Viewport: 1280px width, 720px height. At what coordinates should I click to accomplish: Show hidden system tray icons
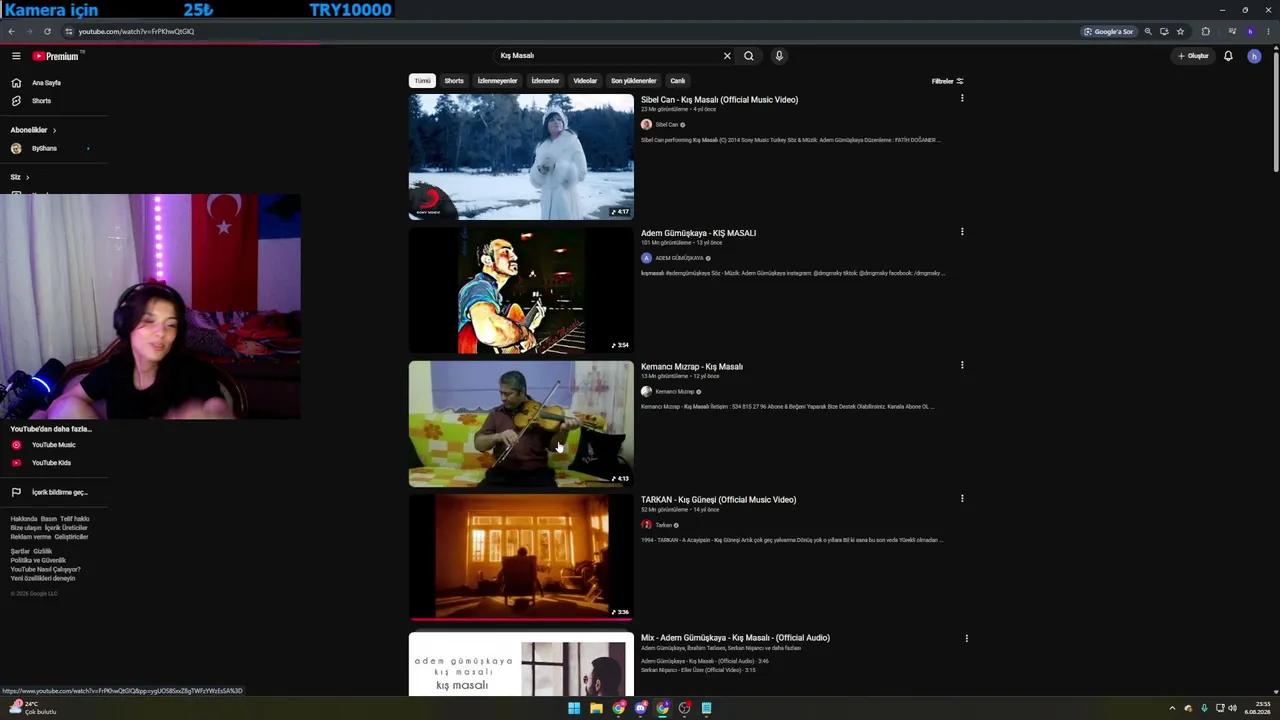point(1172,708)
